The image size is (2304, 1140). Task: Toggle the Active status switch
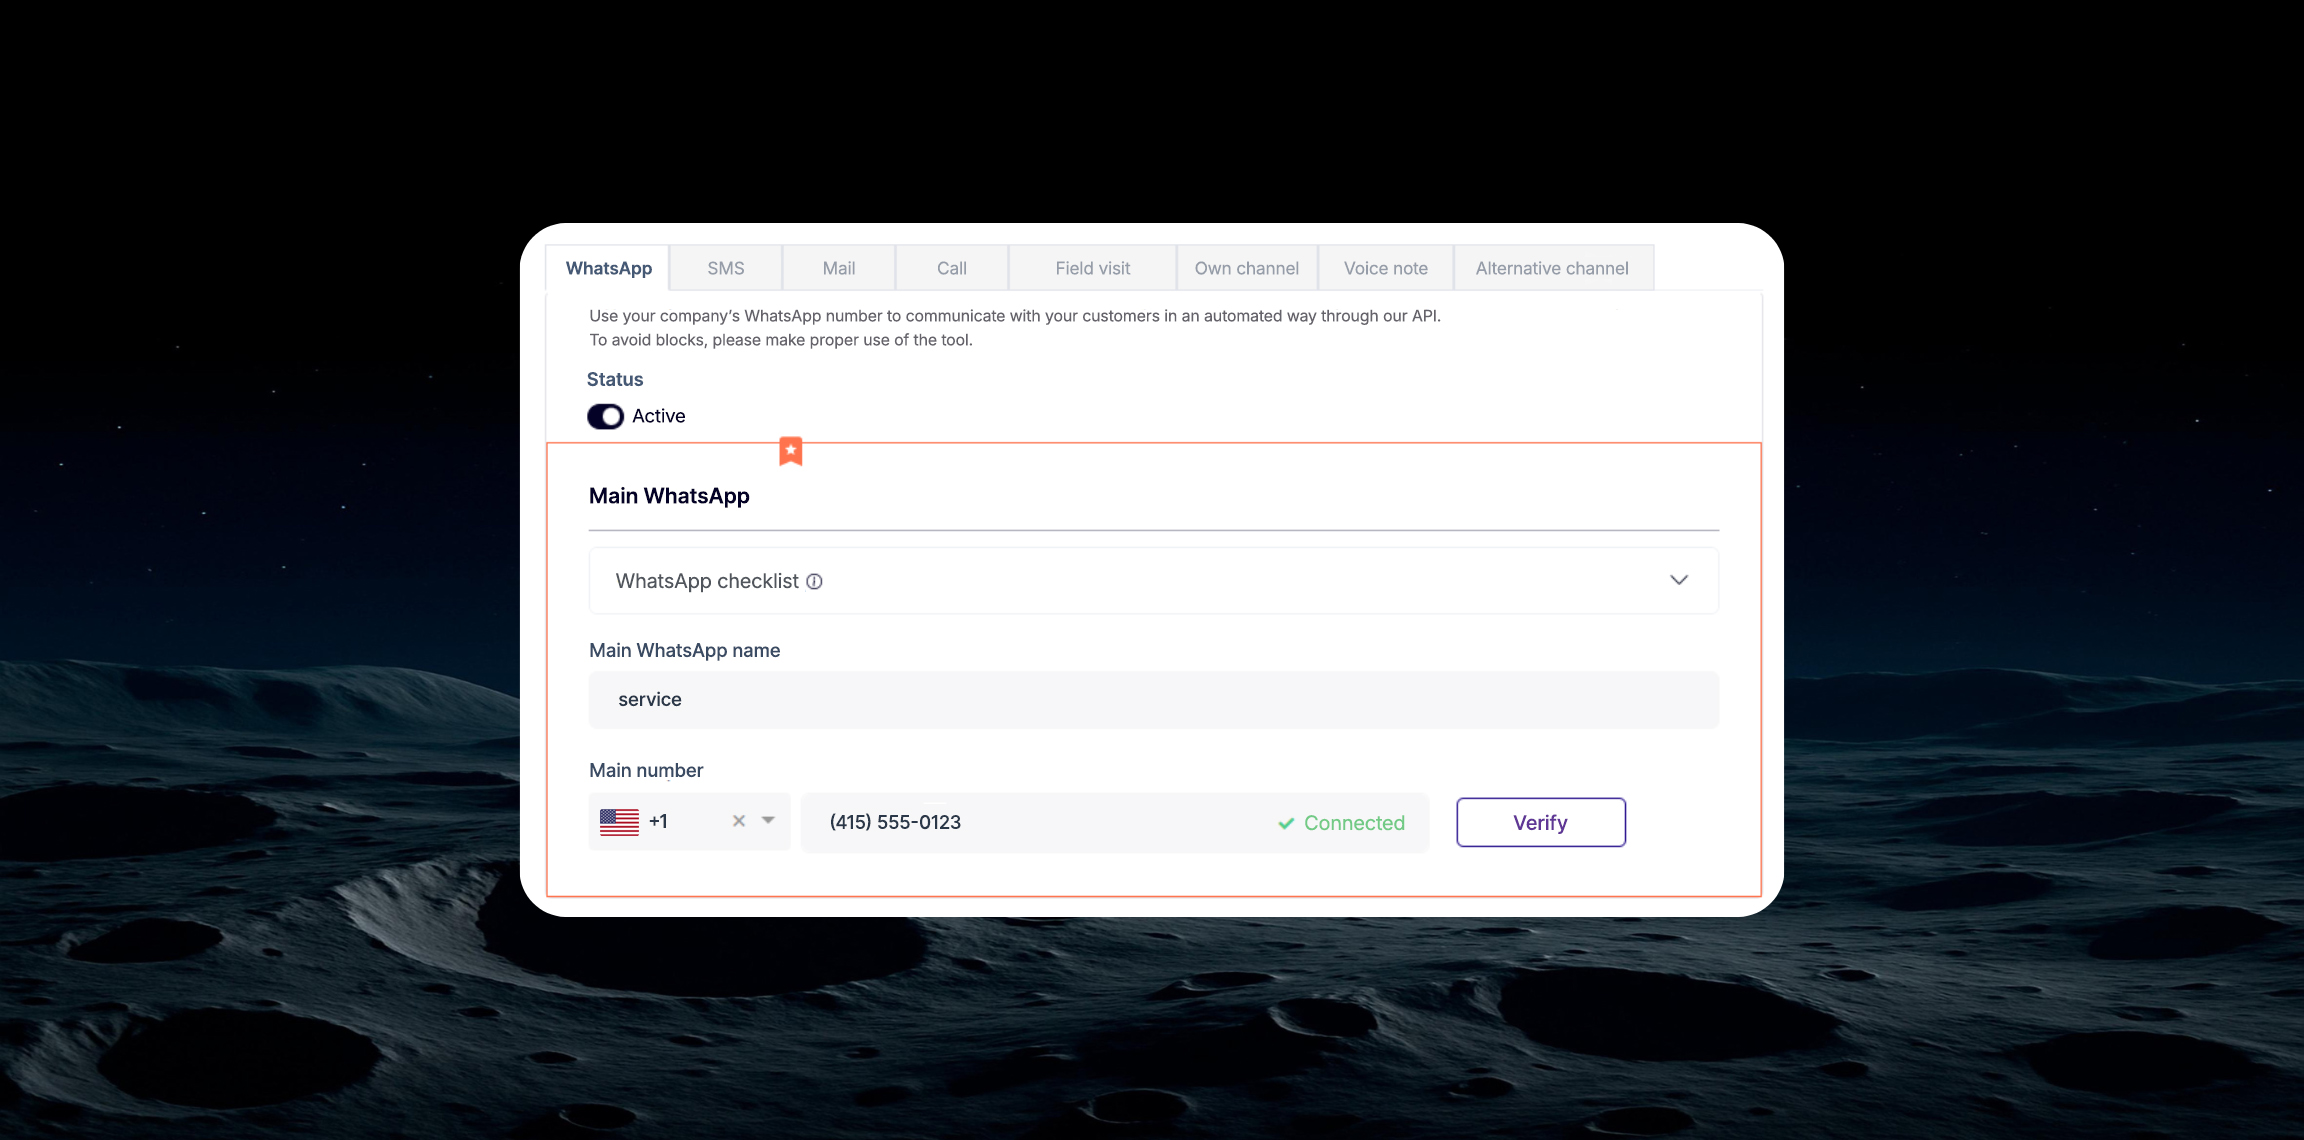(x=605, y=416)
